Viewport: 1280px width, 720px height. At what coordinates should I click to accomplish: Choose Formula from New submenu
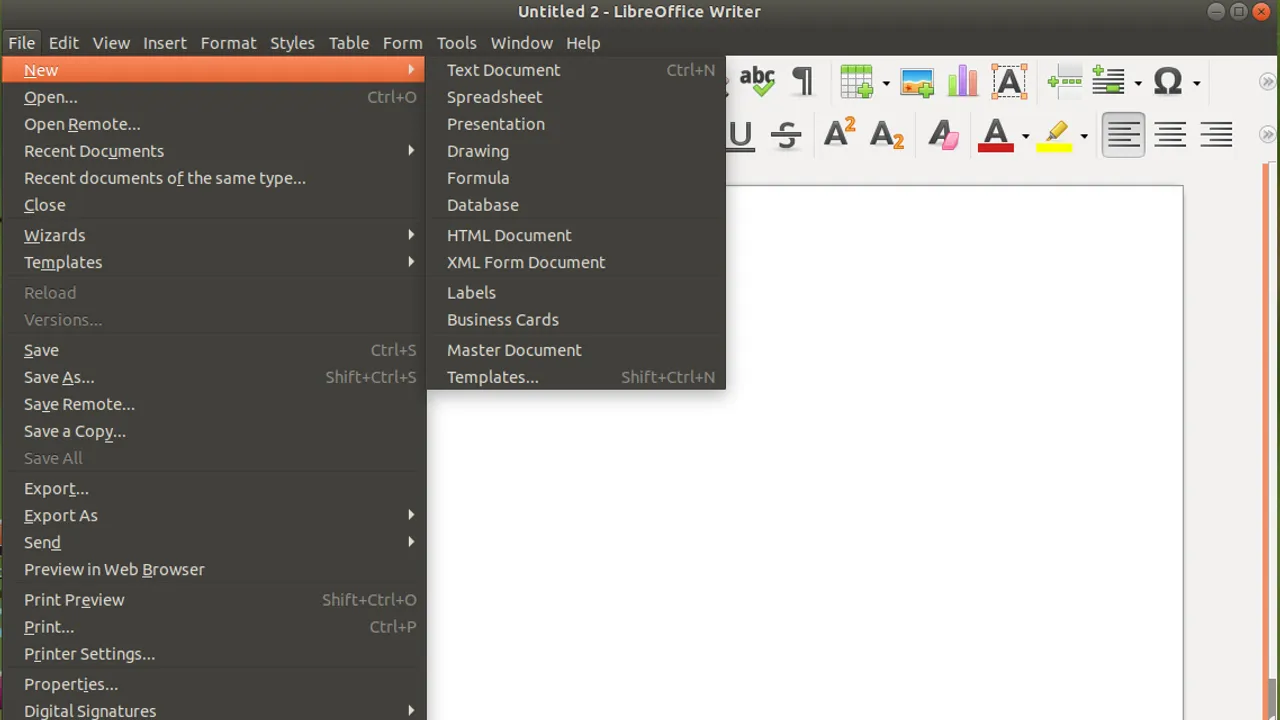tap(576, 178)
